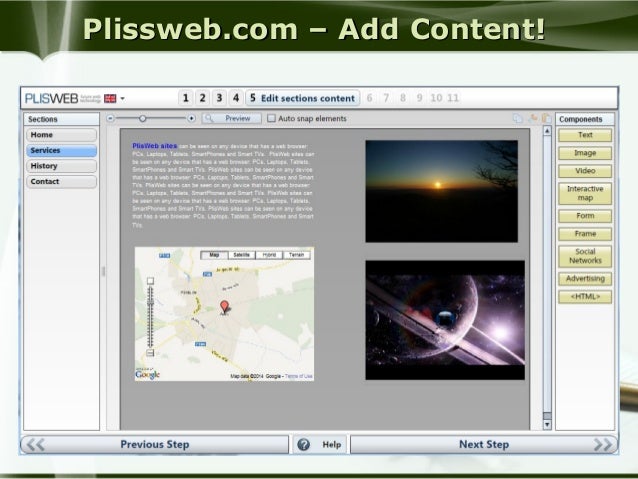638x479 pixels.
Task: Go to step 8
Action: [403, 98]
